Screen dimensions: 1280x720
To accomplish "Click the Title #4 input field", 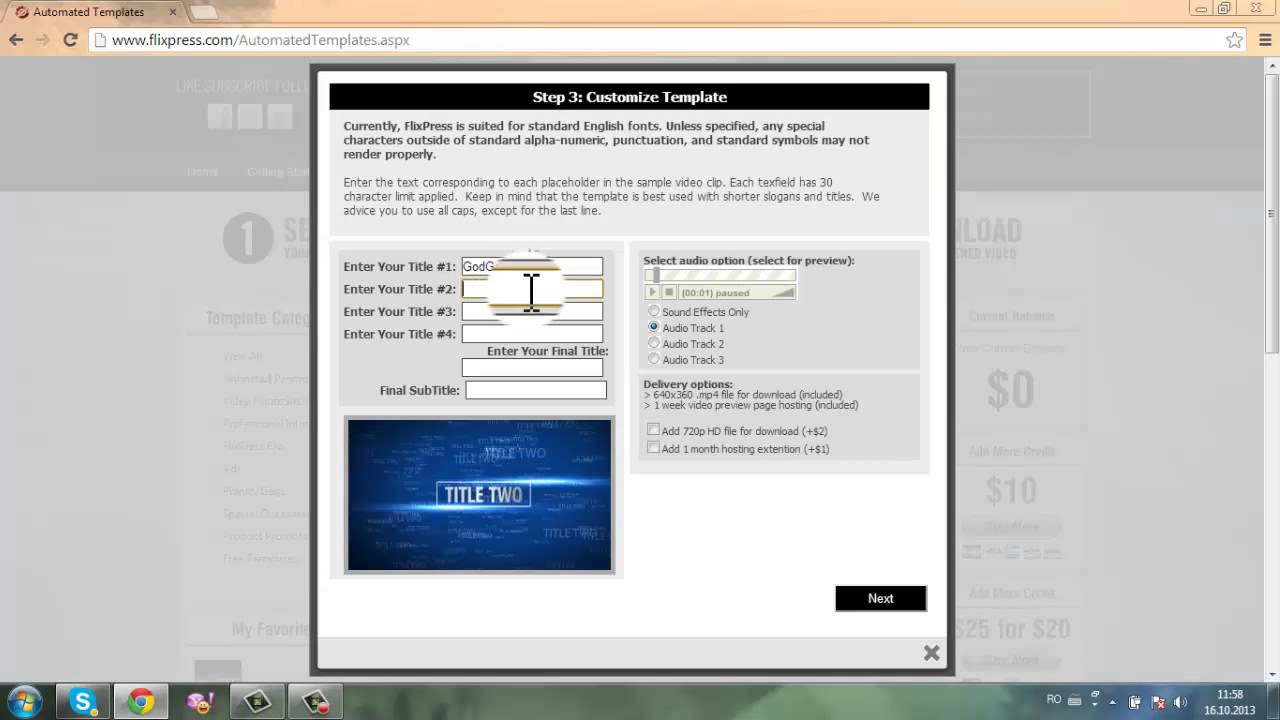I will coord(532,334).
